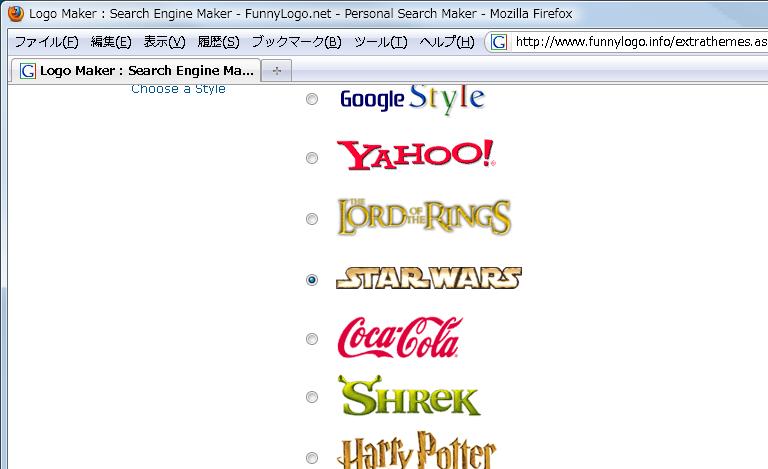Screen dimensions: 768x469
Task: Click the Lord of the Rings logo image
Action: (424, 217)
